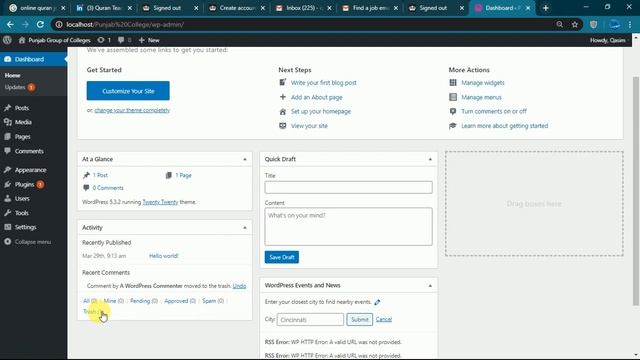
Task: Open Media library in sidebar
Action: 33,122
